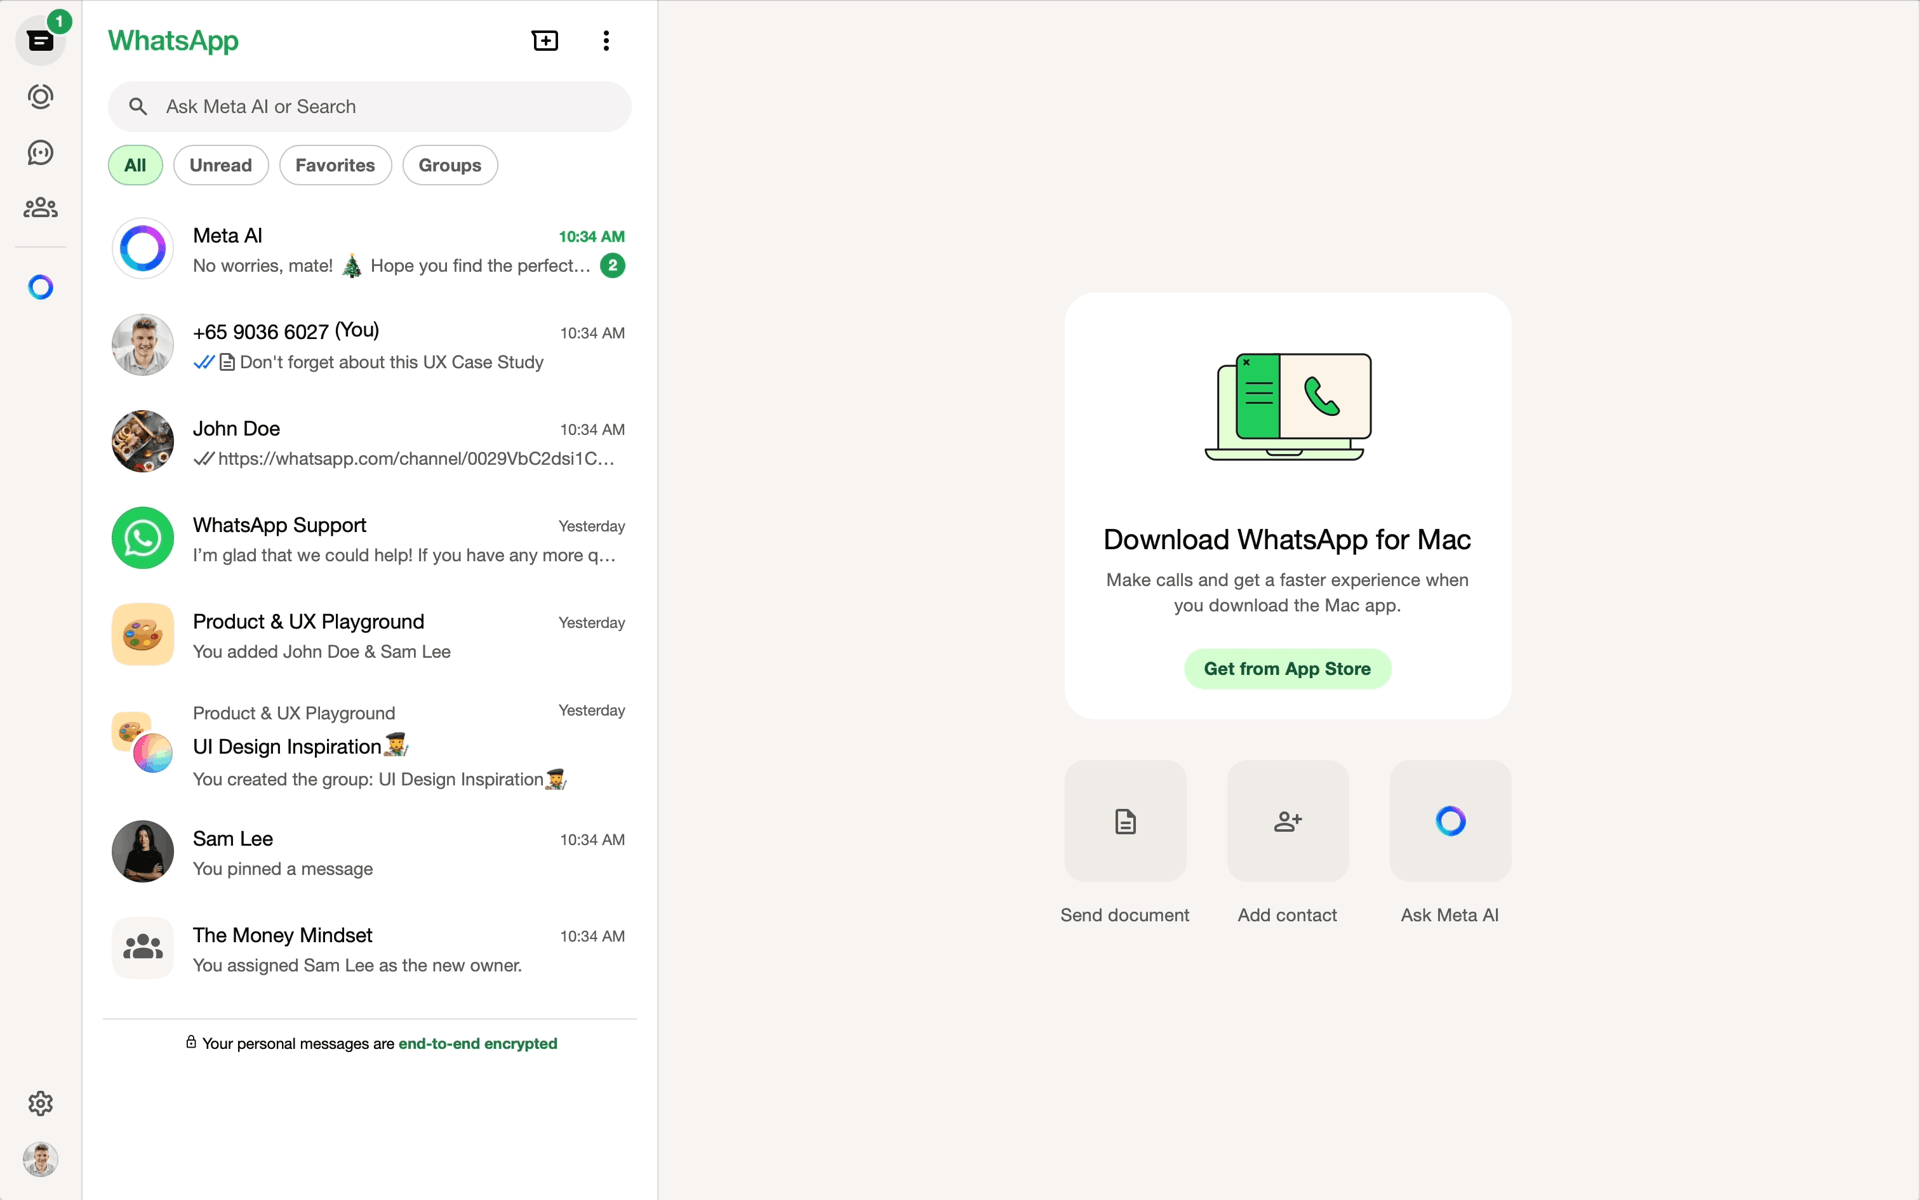
Task: Click WhatsApp Support green logo avatar
Action: point(143,538)
